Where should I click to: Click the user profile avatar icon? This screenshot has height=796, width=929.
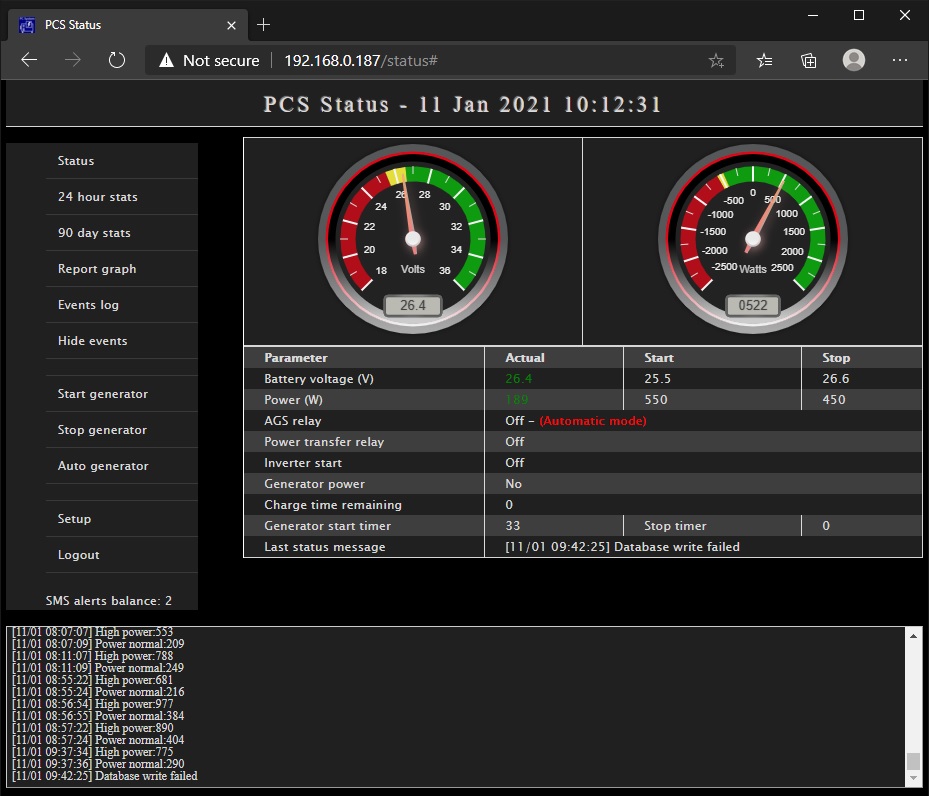click(854, 60)
